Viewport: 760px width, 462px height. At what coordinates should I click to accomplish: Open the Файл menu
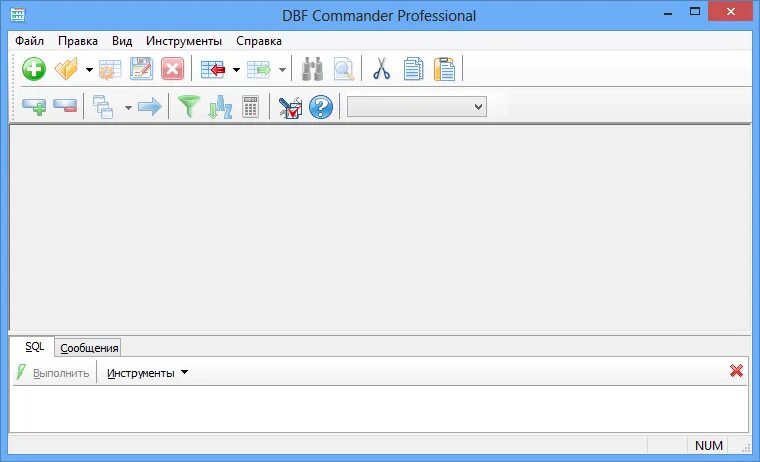pos(30,41)
